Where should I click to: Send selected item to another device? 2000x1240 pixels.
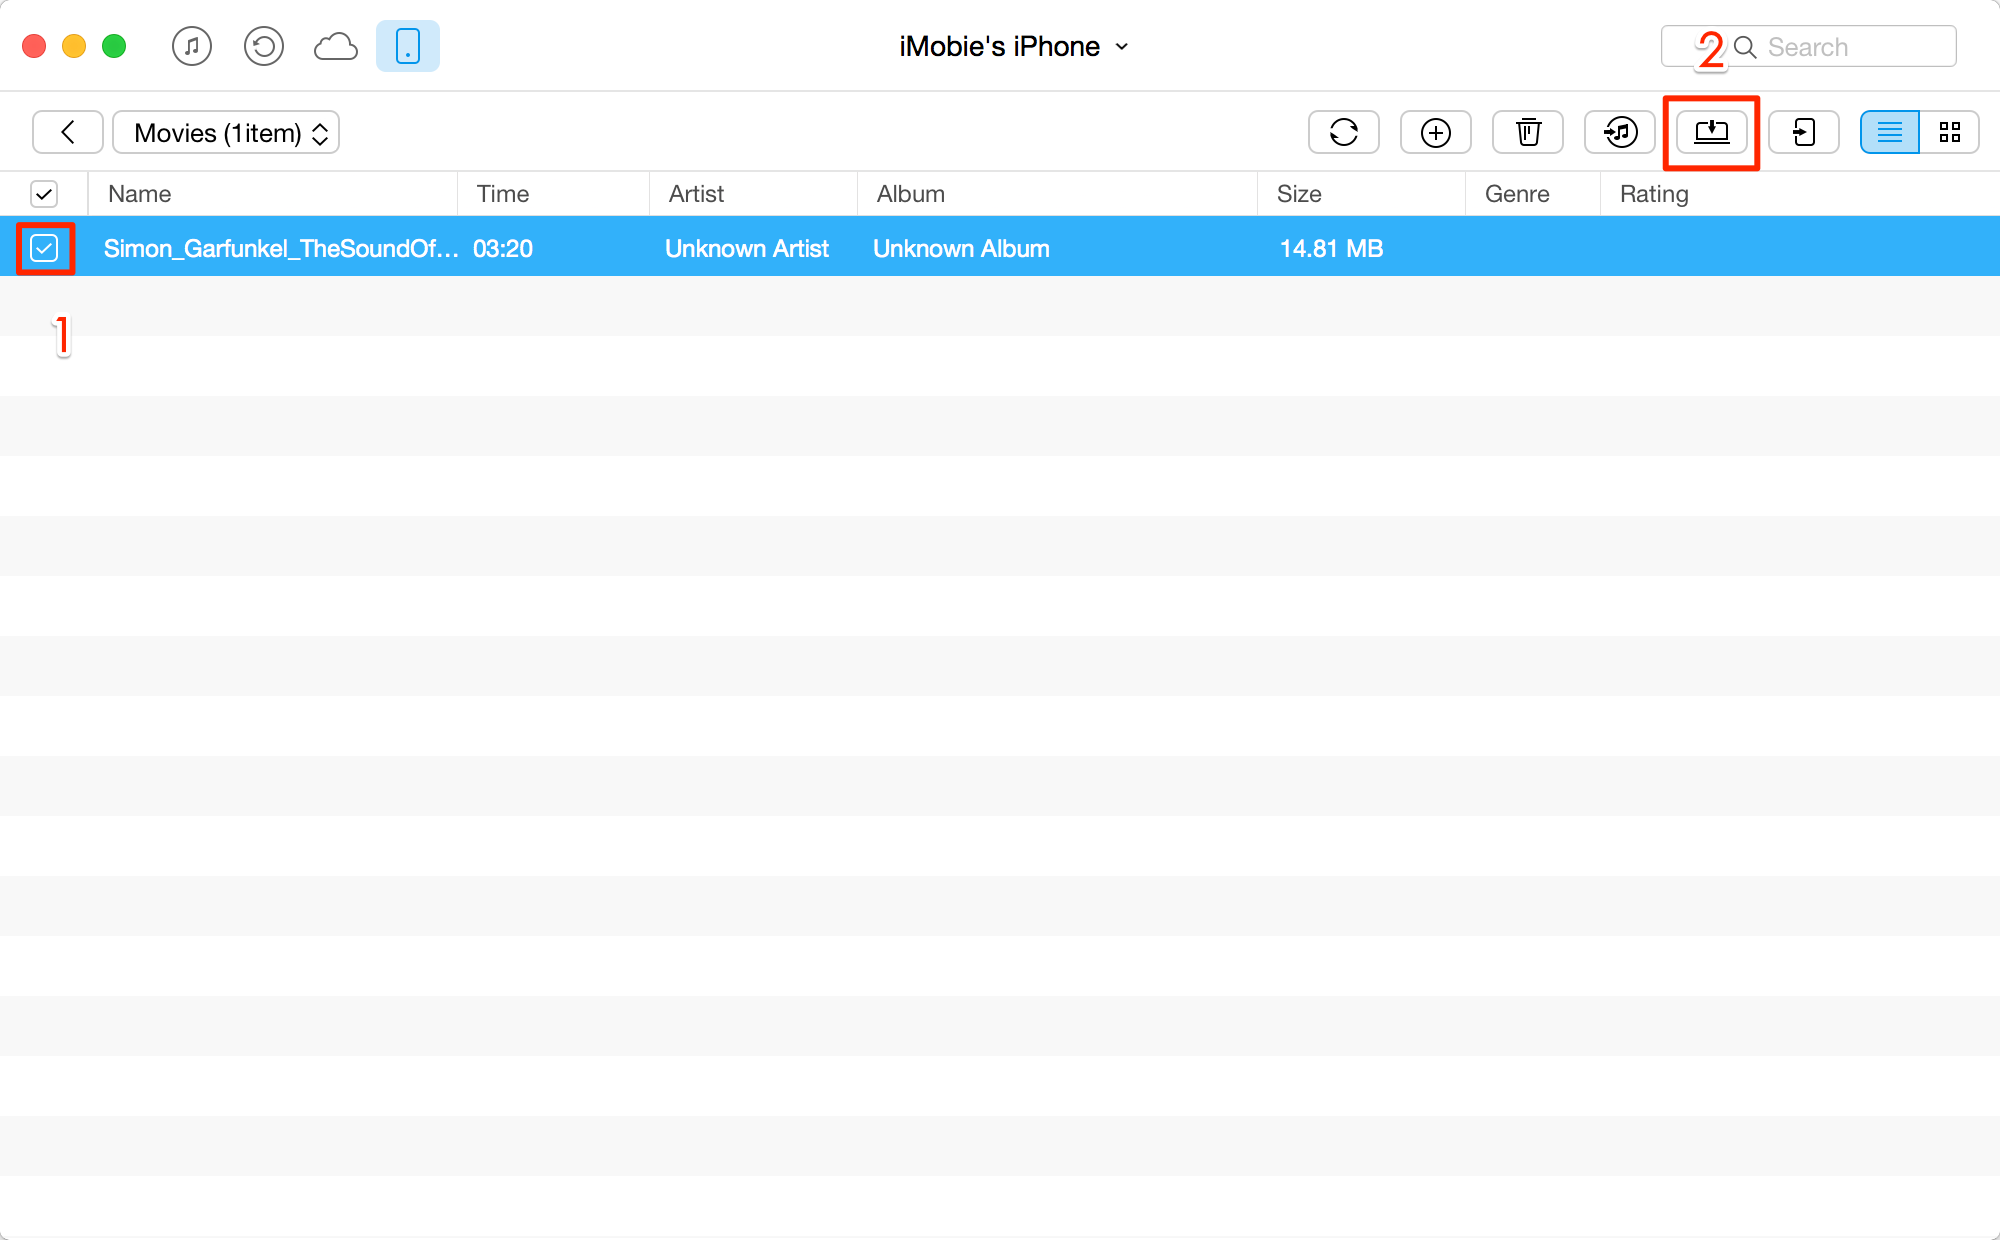[1804, 132]
